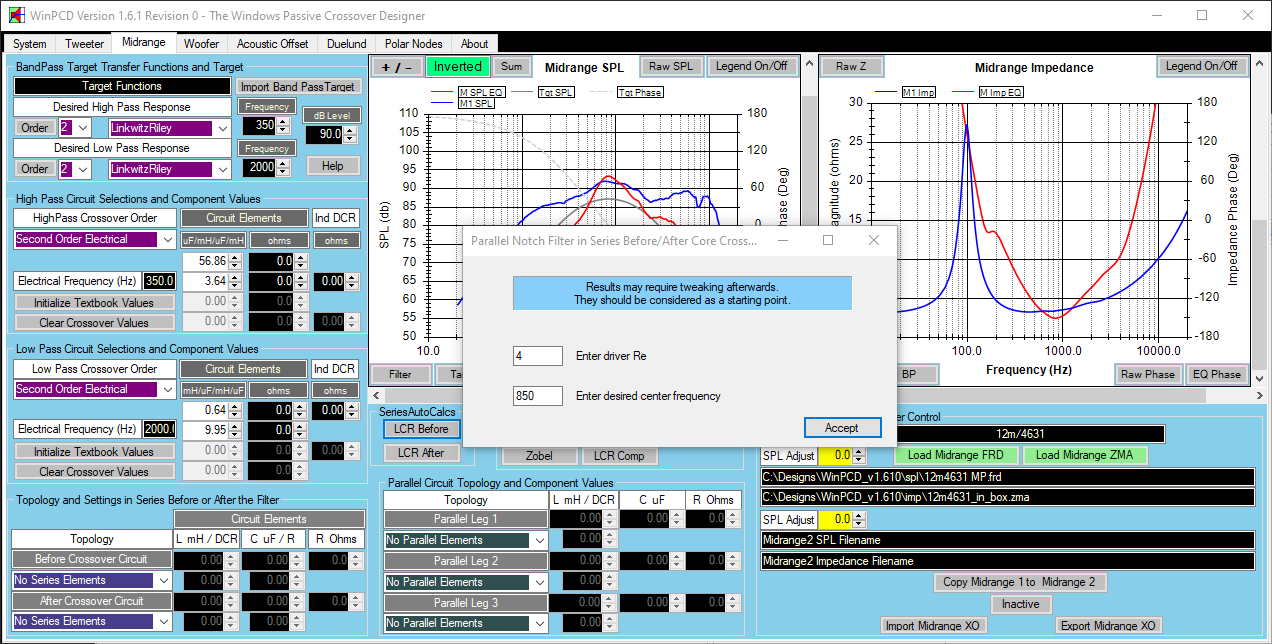
Task: Click the LCR After auto-calc button
Action: click(x=420, y=453)
